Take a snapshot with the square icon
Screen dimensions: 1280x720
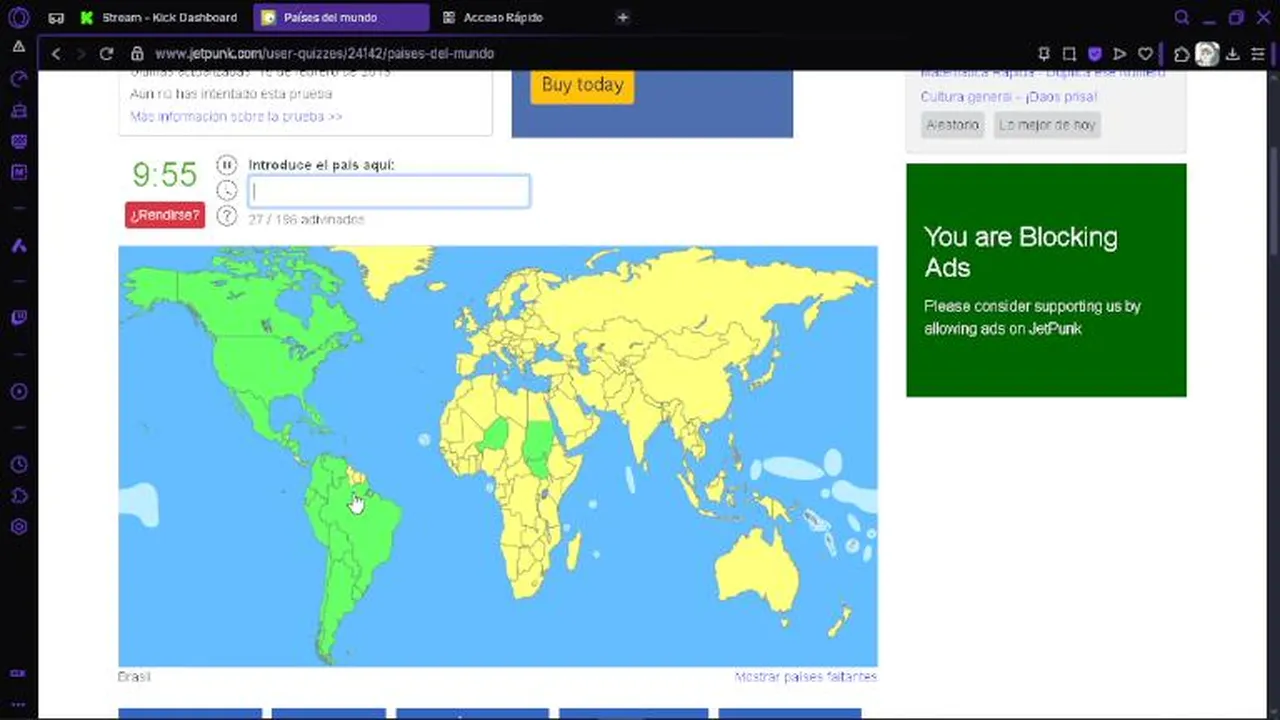tap(1069, 54)
